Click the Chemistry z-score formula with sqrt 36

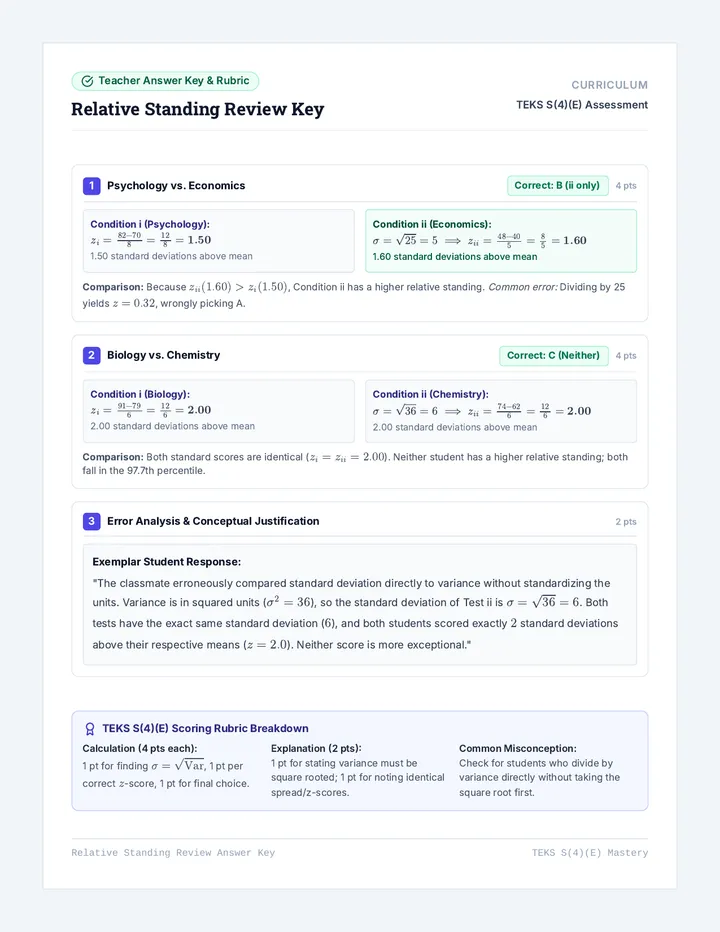click(x=482, y=410)
